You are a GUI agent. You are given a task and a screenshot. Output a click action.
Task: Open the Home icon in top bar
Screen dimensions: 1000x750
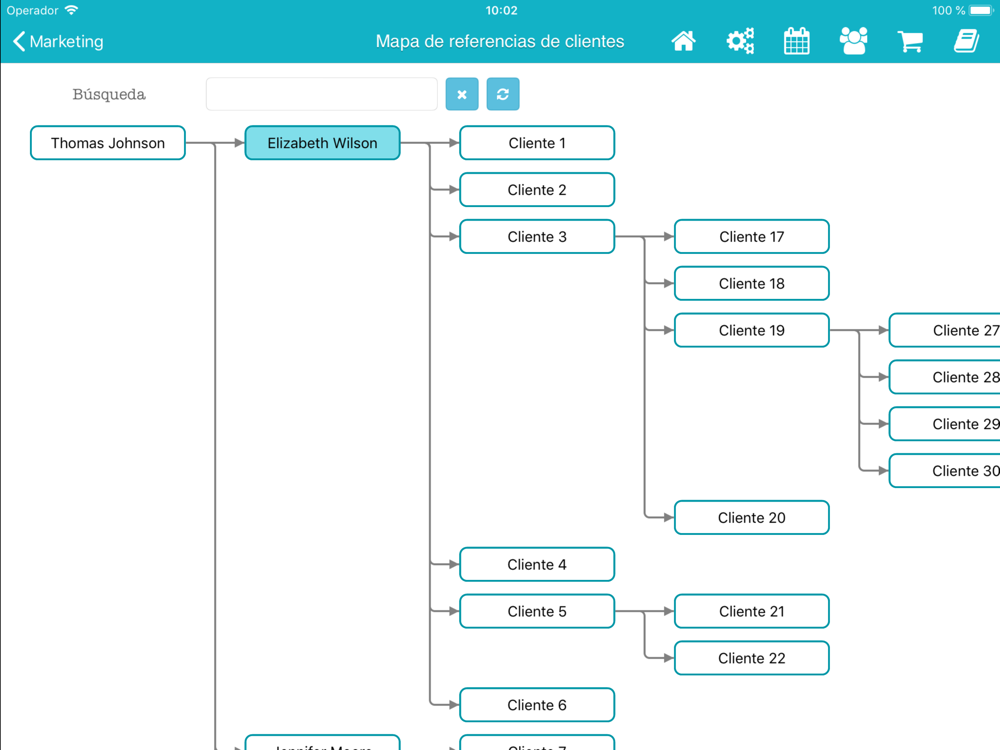pos(683,41)
